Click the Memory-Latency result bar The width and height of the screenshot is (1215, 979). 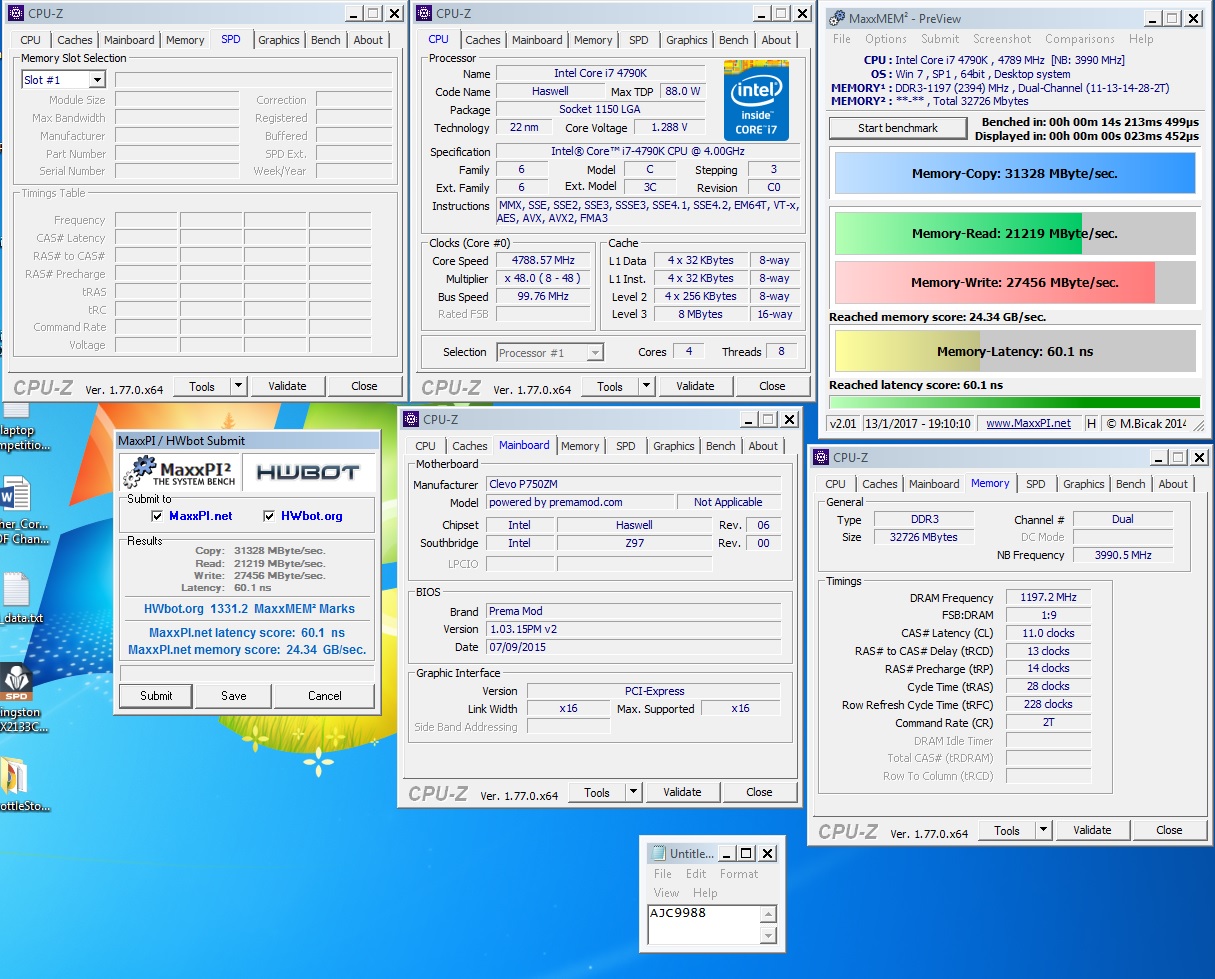(x=1014, y=351)
